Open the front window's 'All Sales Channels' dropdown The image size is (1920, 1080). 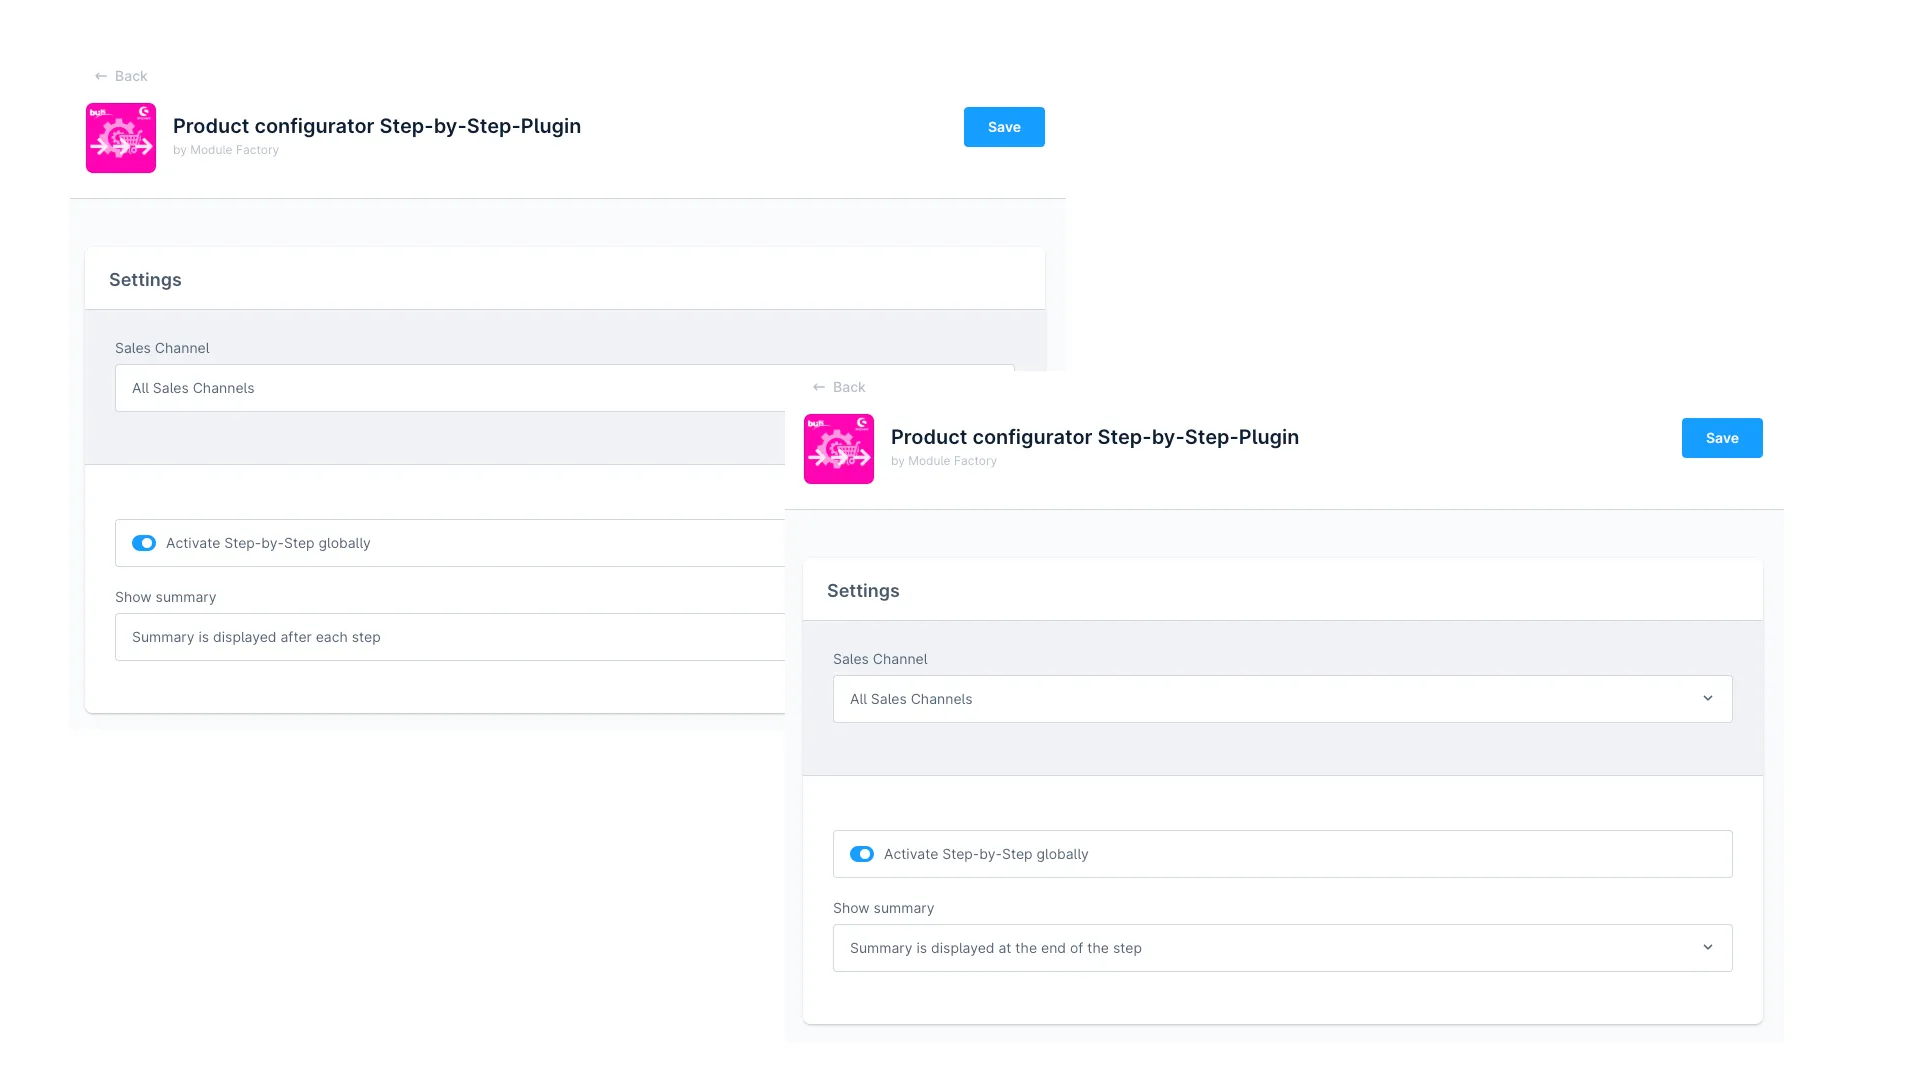point(1281,699)
